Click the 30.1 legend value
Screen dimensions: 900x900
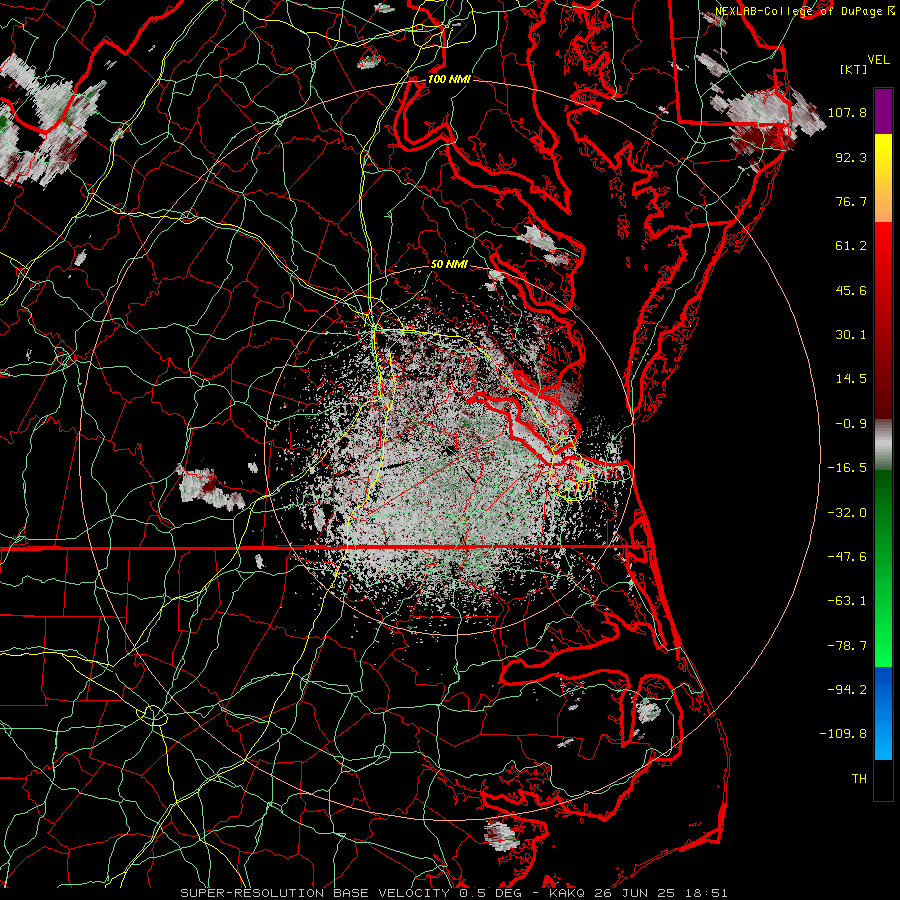[x=851, y=335]
